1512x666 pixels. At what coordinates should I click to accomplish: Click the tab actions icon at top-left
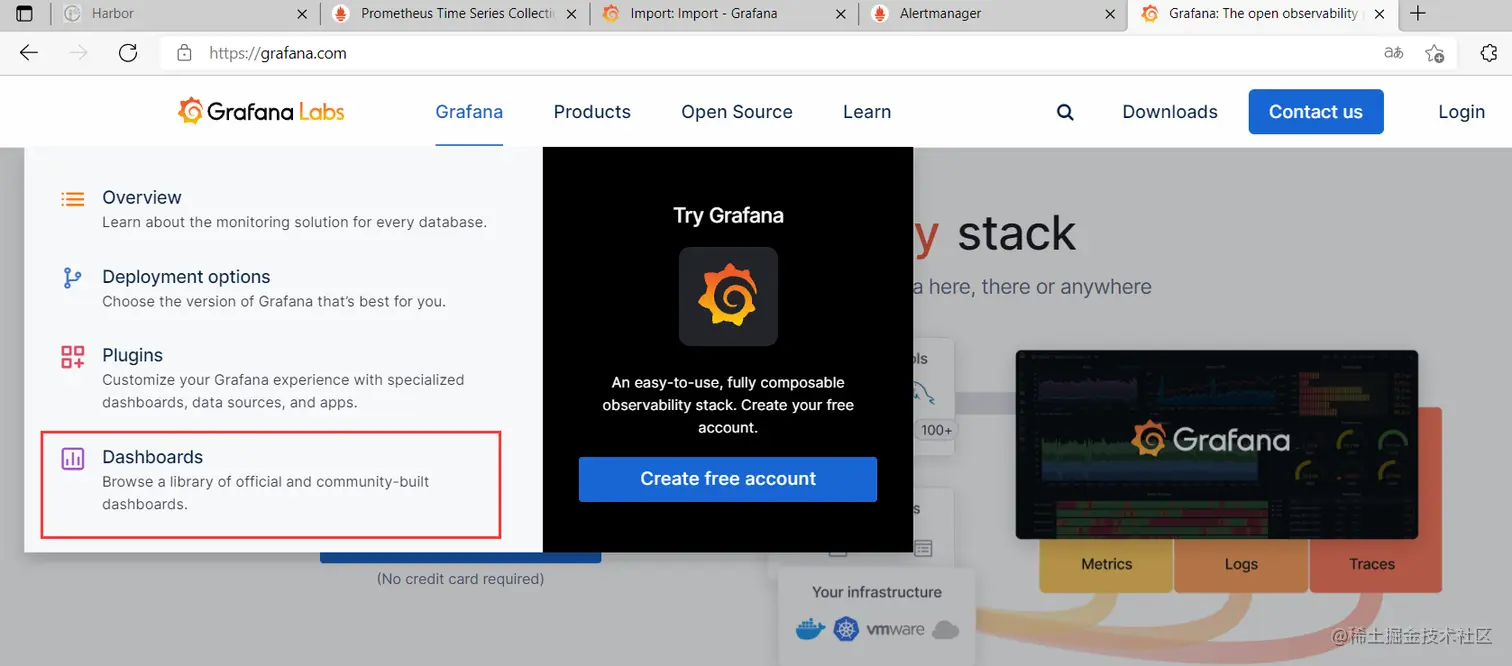(25, 14)
